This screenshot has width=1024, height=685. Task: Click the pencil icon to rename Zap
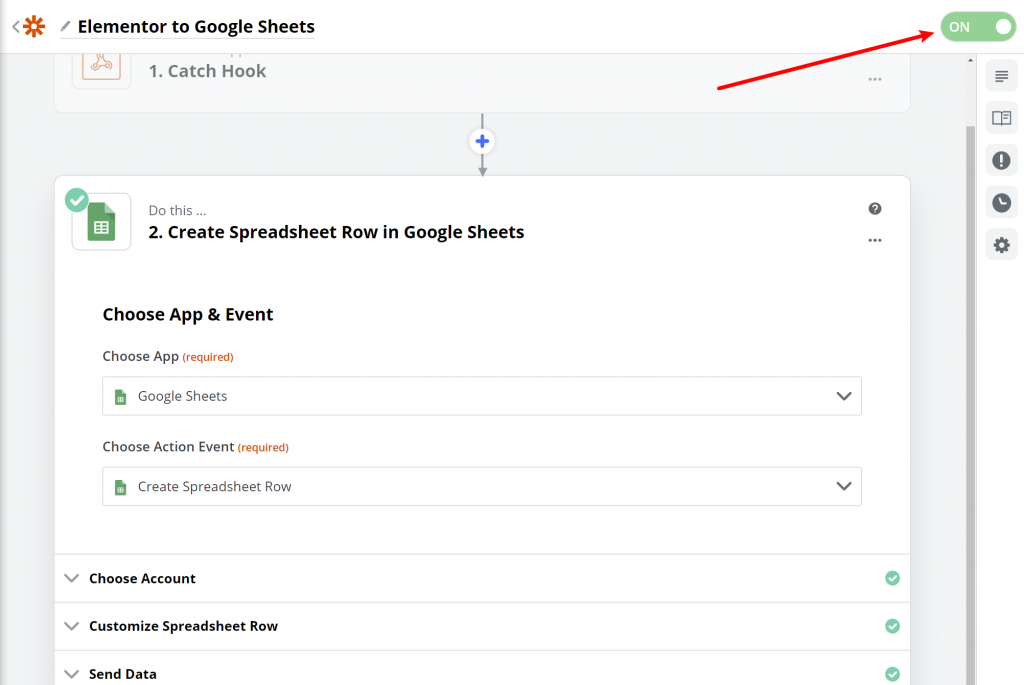pyautogui.click(x=66, y=26)
